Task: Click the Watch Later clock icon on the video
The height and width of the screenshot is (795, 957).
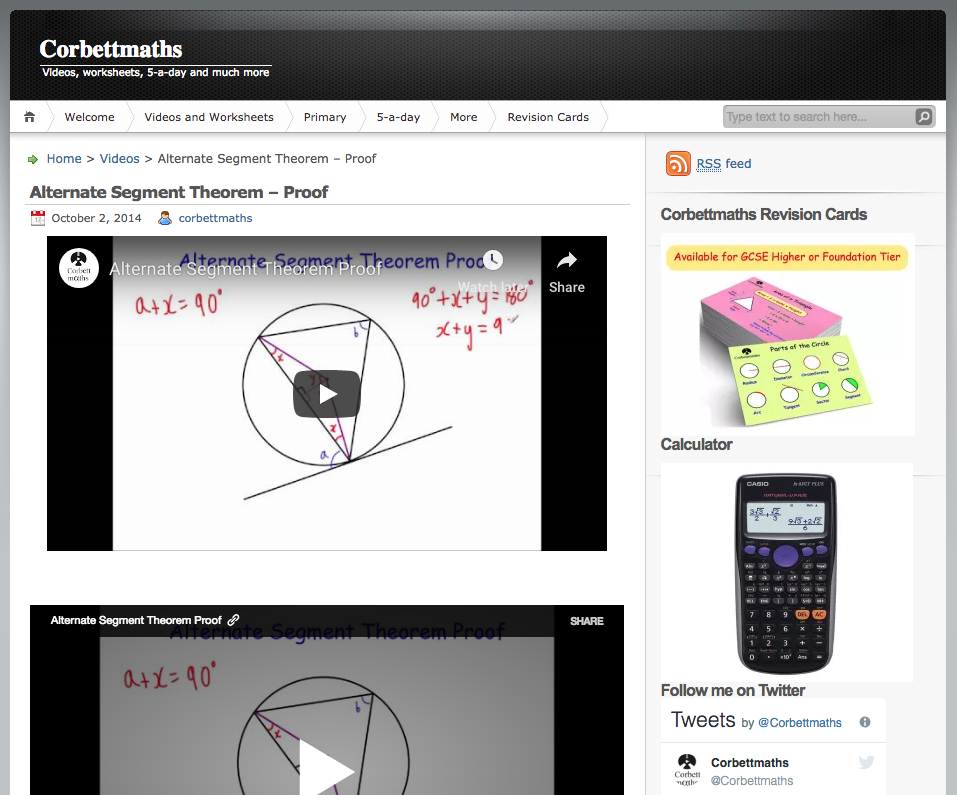Action: click(493, 260)
